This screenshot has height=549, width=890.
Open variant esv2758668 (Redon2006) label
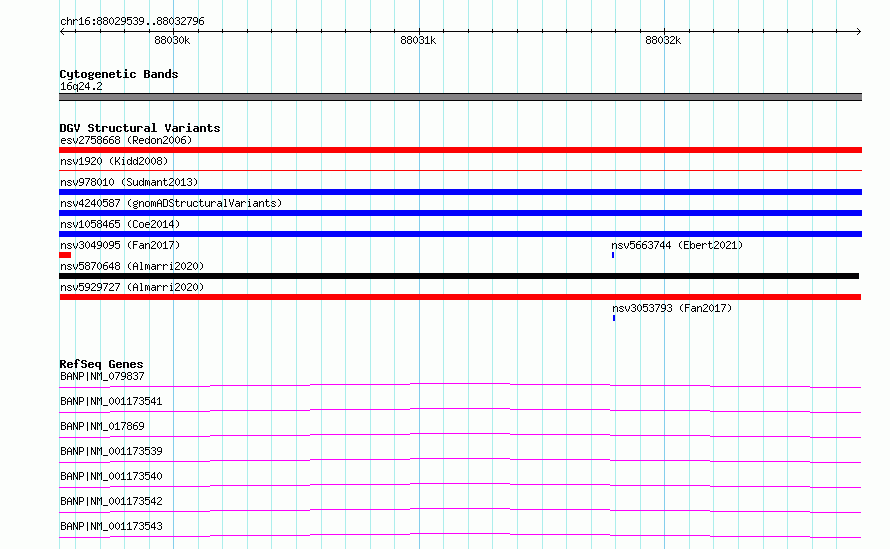coord(126,140)
